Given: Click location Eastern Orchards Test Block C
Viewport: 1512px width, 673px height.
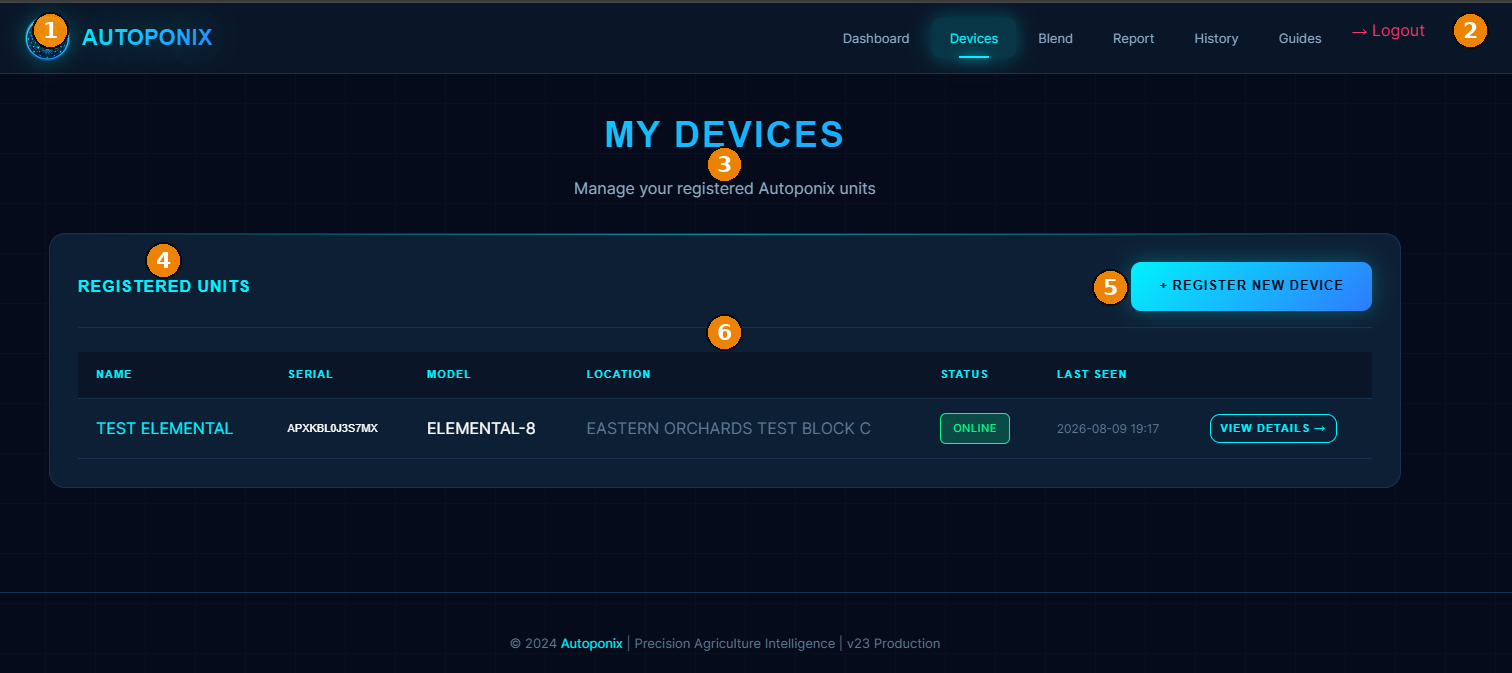Looking at the screenshot, I should pyautogui.click(x=728, y=428).
